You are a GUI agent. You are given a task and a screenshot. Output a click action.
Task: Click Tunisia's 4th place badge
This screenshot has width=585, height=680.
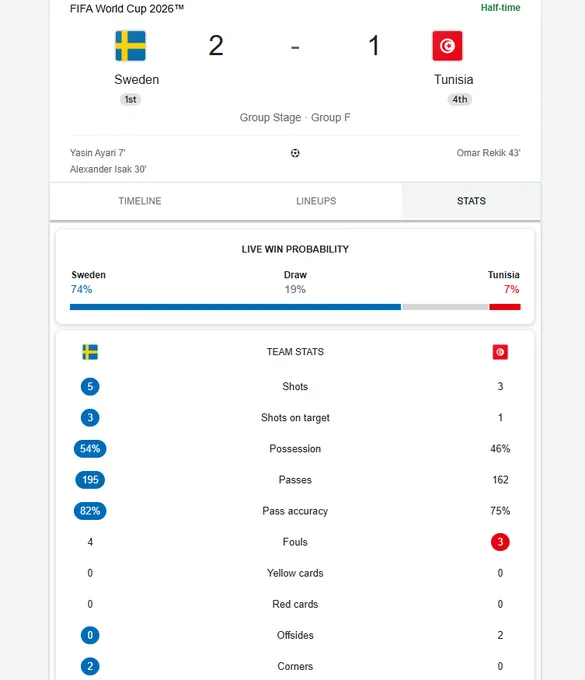click(x=460, y=99)
